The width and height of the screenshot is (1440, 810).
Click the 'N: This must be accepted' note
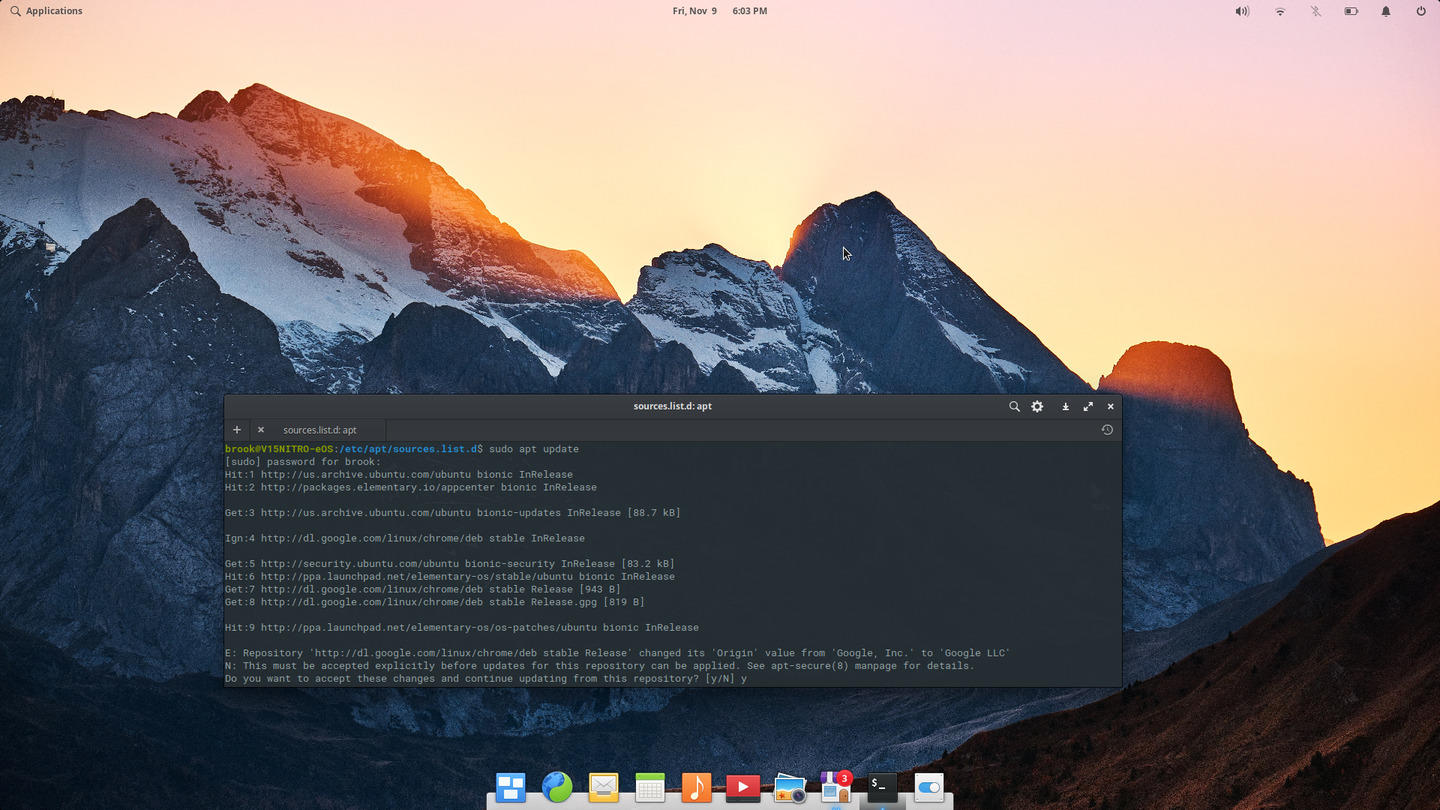[600, 666]
